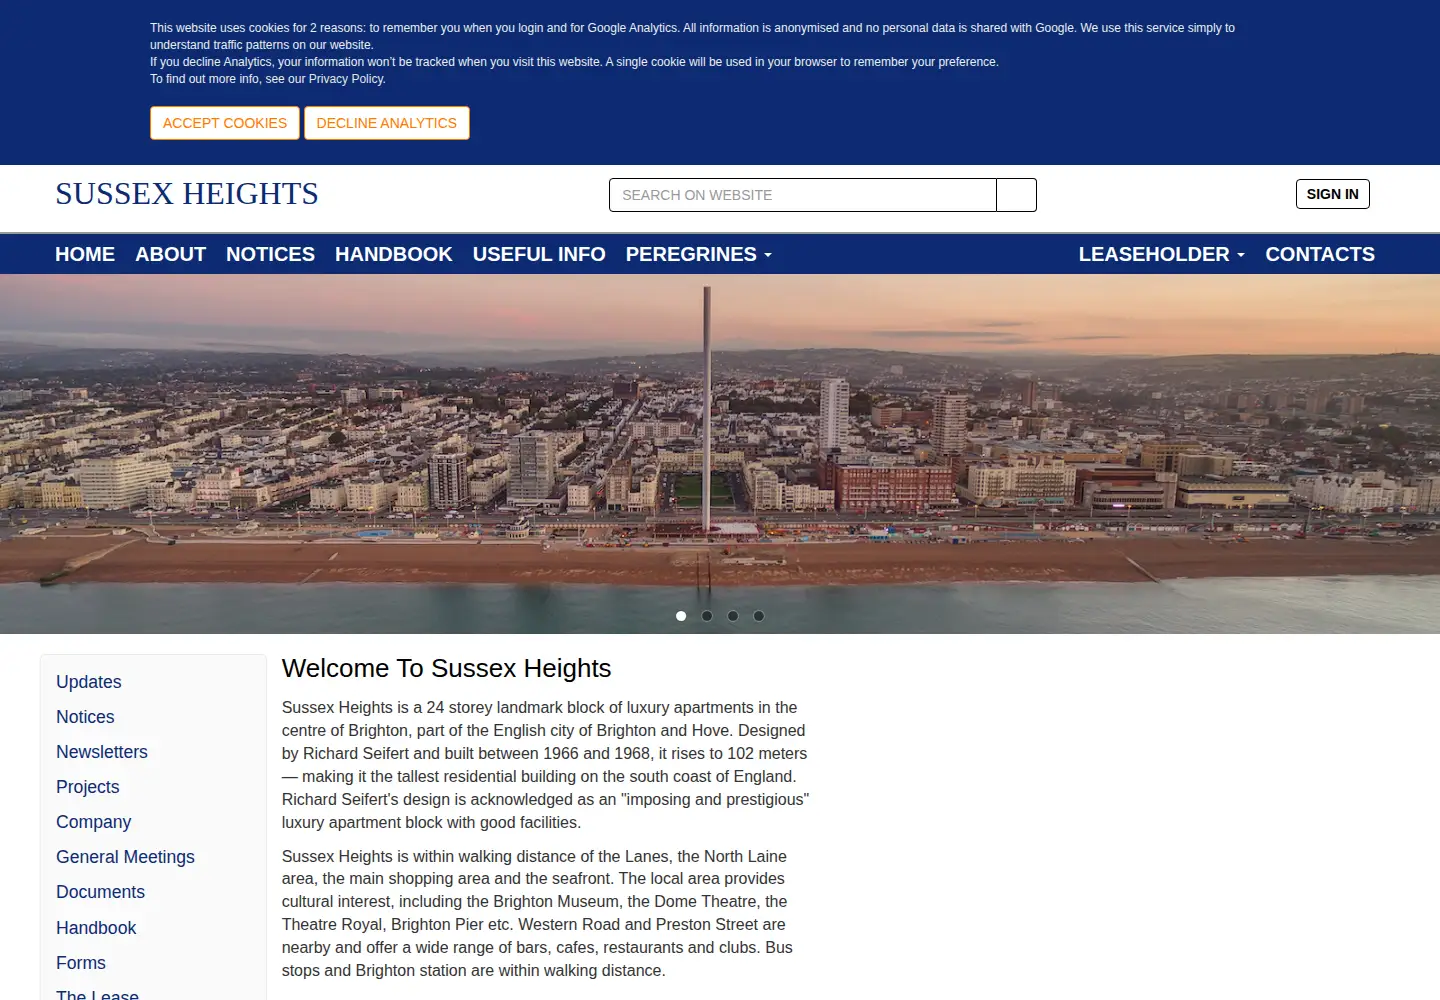Viewport: 1440px width, 1000px height.
Task: Open the Handbook link in the sidebar
Action: (96, 928)
